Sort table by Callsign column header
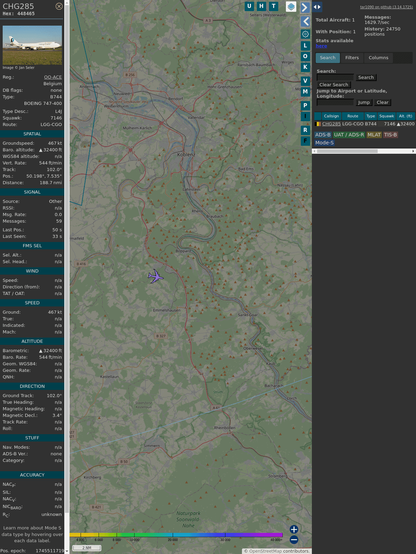This screenshot has width=416, height=554. pyautogui.click(x=331, y=116)
